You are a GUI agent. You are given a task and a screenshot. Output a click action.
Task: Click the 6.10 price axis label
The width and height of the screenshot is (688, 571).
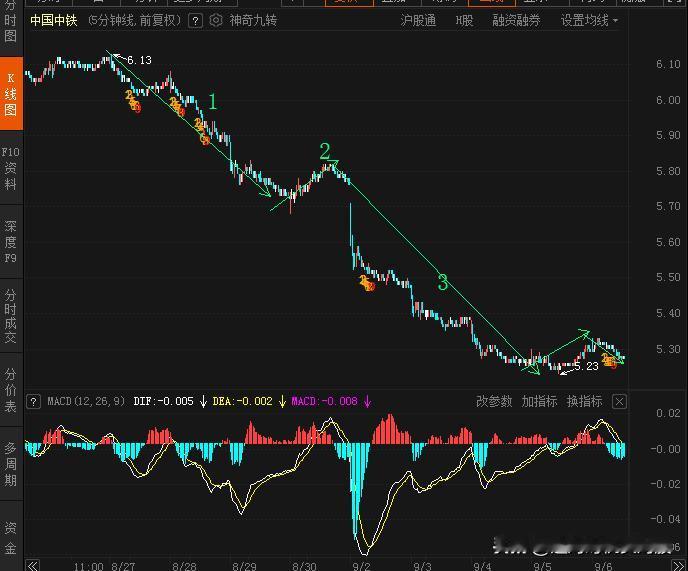[668, 65]
